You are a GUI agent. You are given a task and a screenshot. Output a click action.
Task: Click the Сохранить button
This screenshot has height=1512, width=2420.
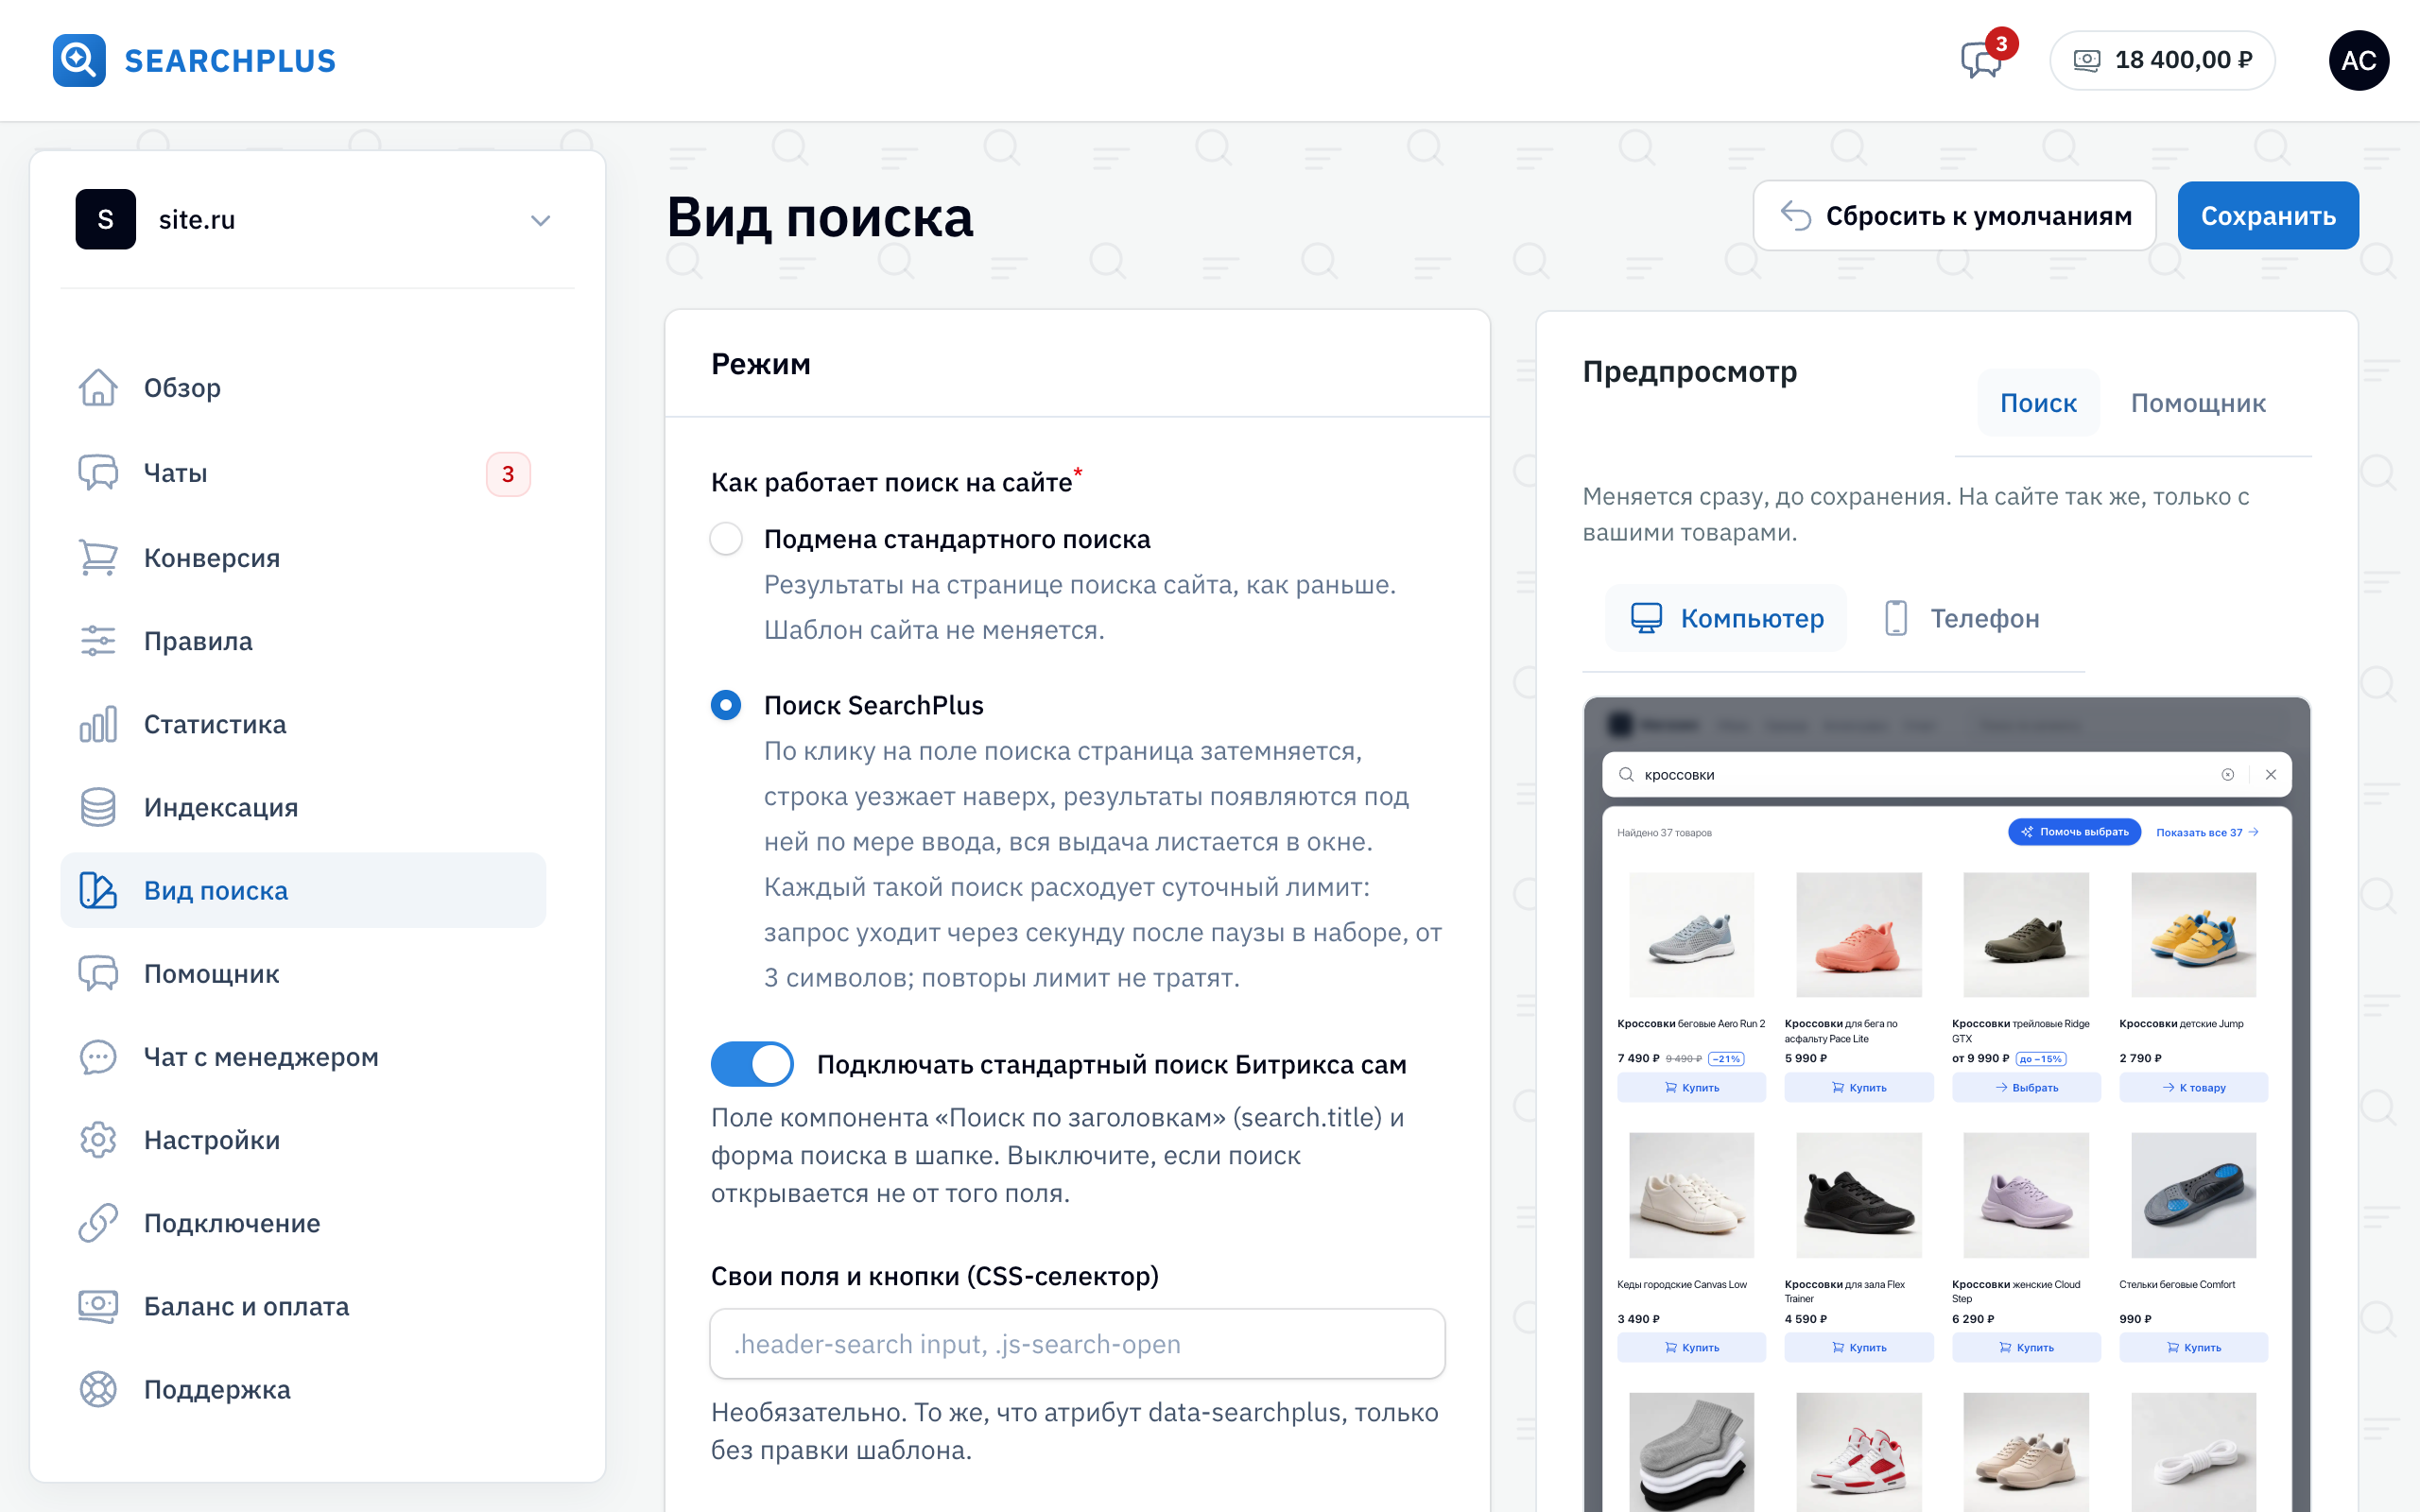pos(2268,215)
